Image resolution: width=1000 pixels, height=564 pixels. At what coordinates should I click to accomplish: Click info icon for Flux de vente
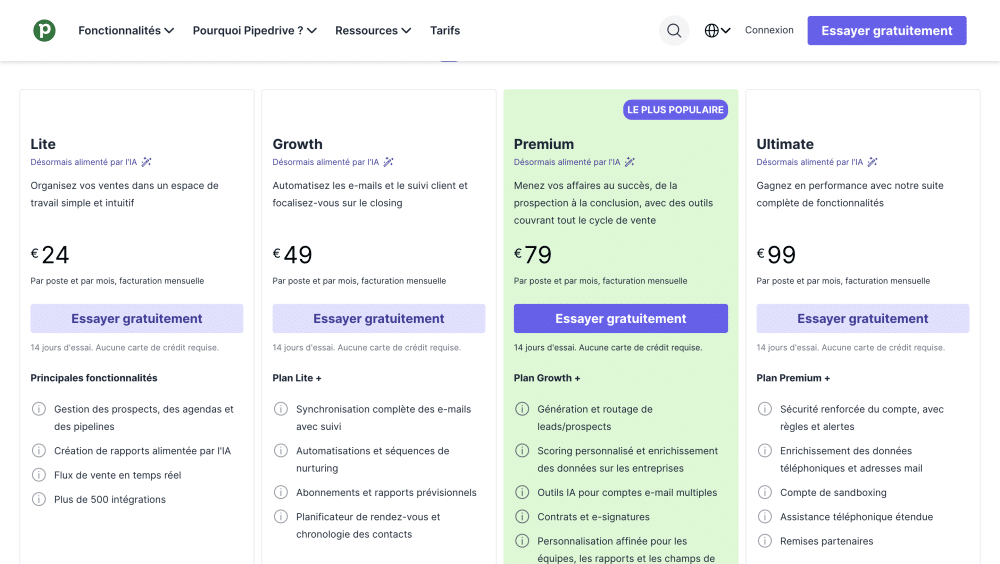(39, 475)
